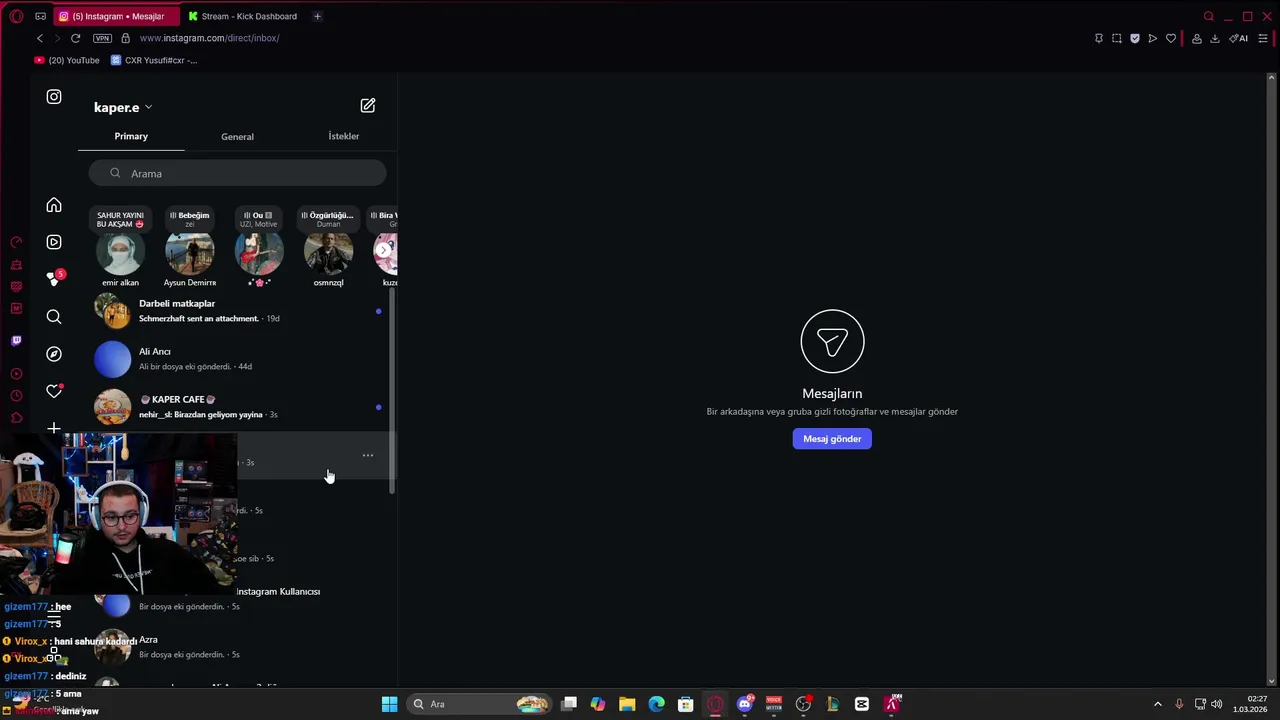View emir alkan's note avatar

tap(120, 254)
